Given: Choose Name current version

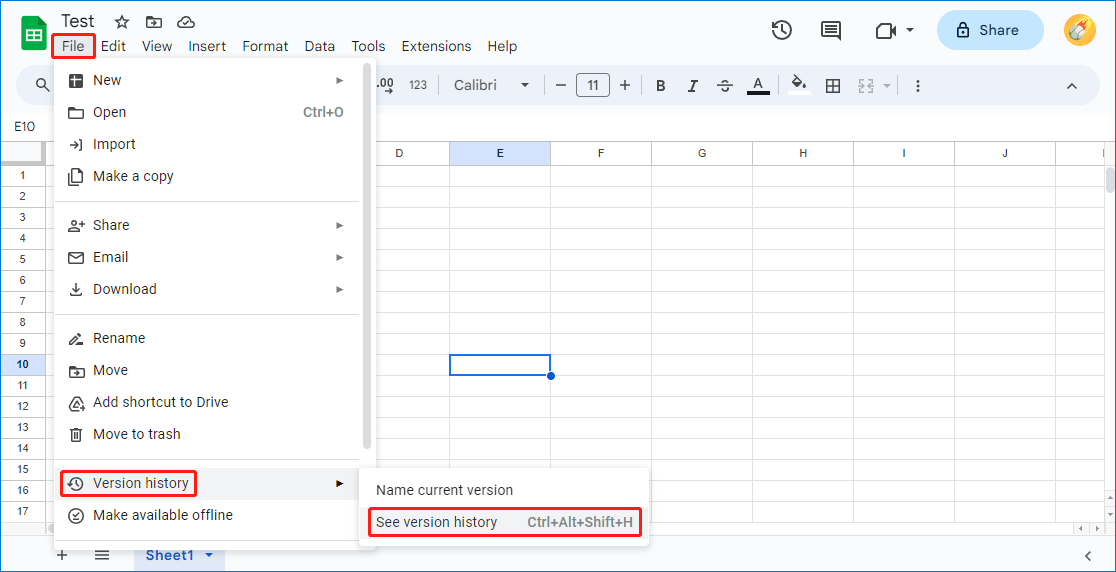Looking at the screenshot, I should click(x=504, y=490).
